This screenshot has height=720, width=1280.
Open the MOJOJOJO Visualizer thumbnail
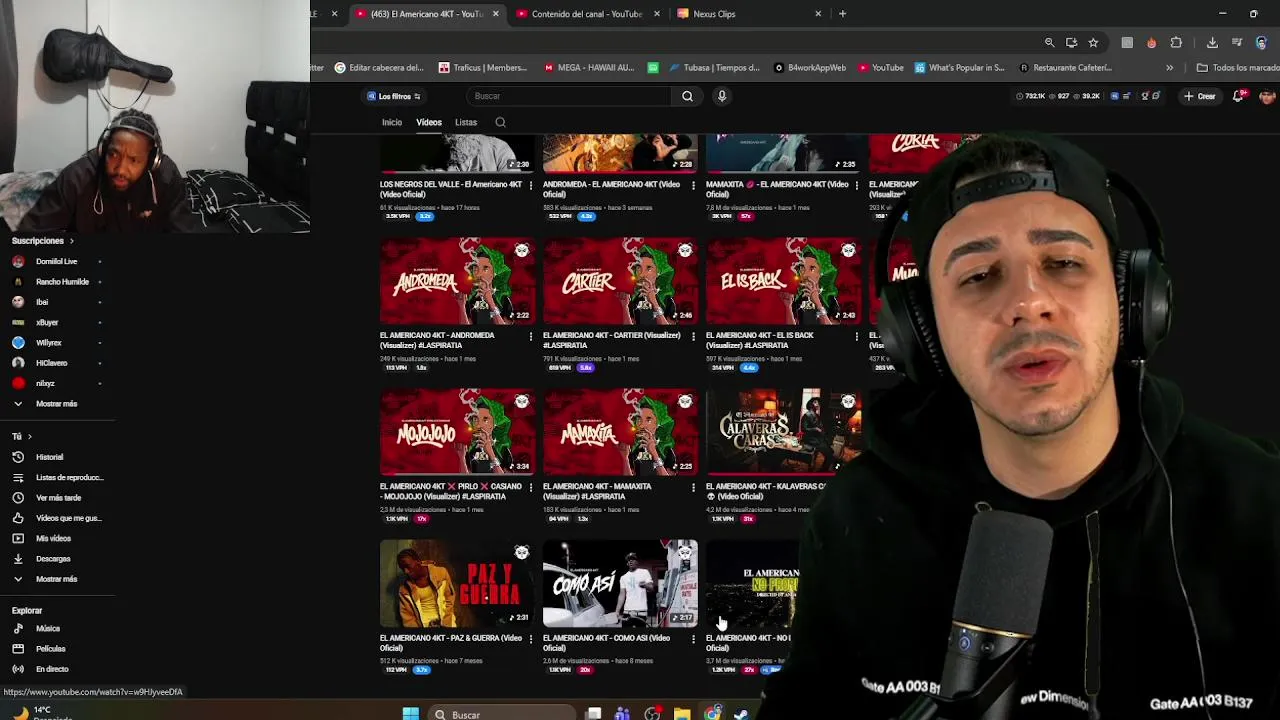(457, 432)
